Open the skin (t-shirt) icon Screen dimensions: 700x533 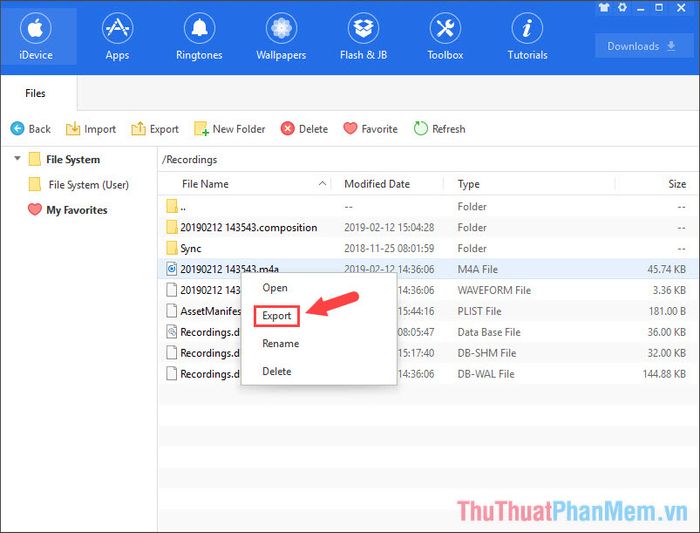tap(604, 8)
